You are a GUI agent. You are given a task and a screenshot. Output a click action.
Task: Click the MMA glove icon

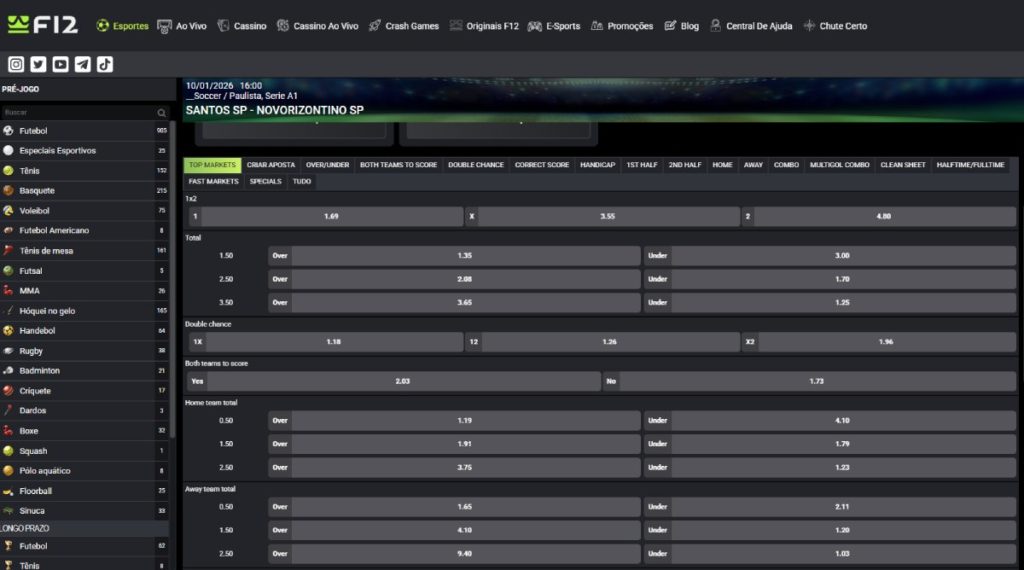point(8,291)
